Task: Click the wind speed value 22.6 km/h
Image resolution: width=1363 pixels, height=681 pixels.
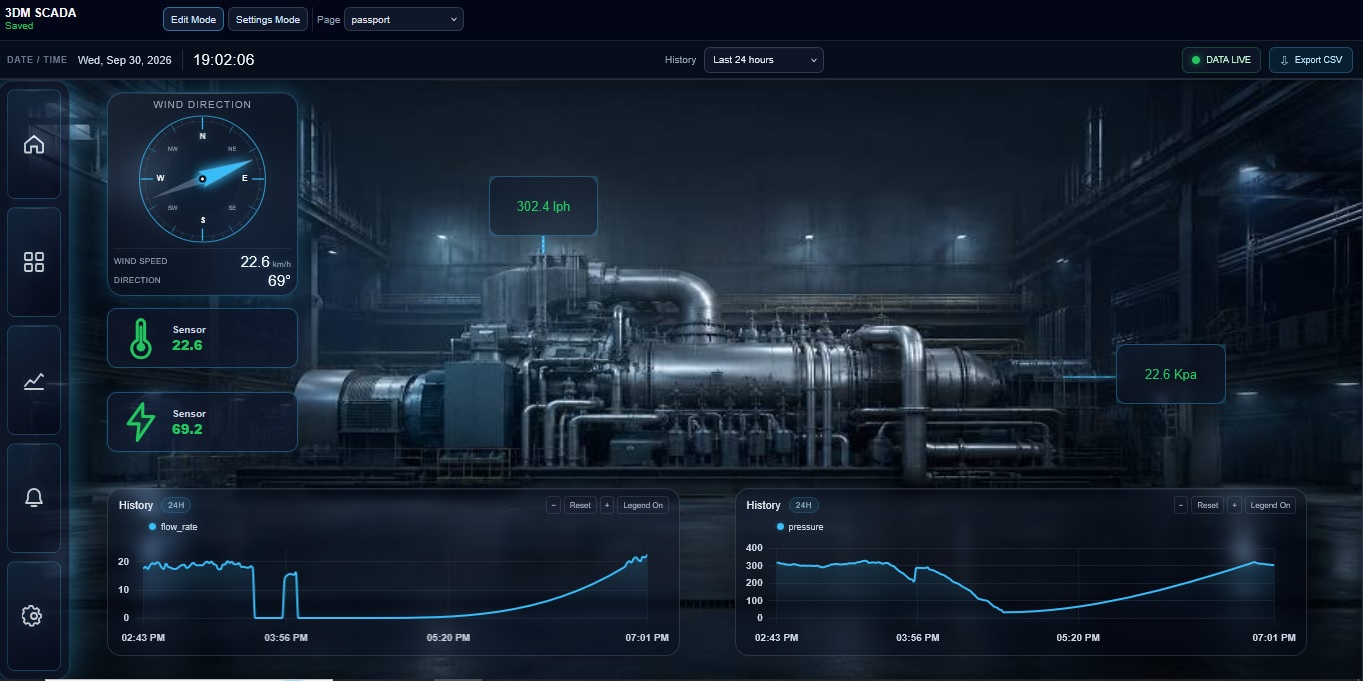Action: 265,262
